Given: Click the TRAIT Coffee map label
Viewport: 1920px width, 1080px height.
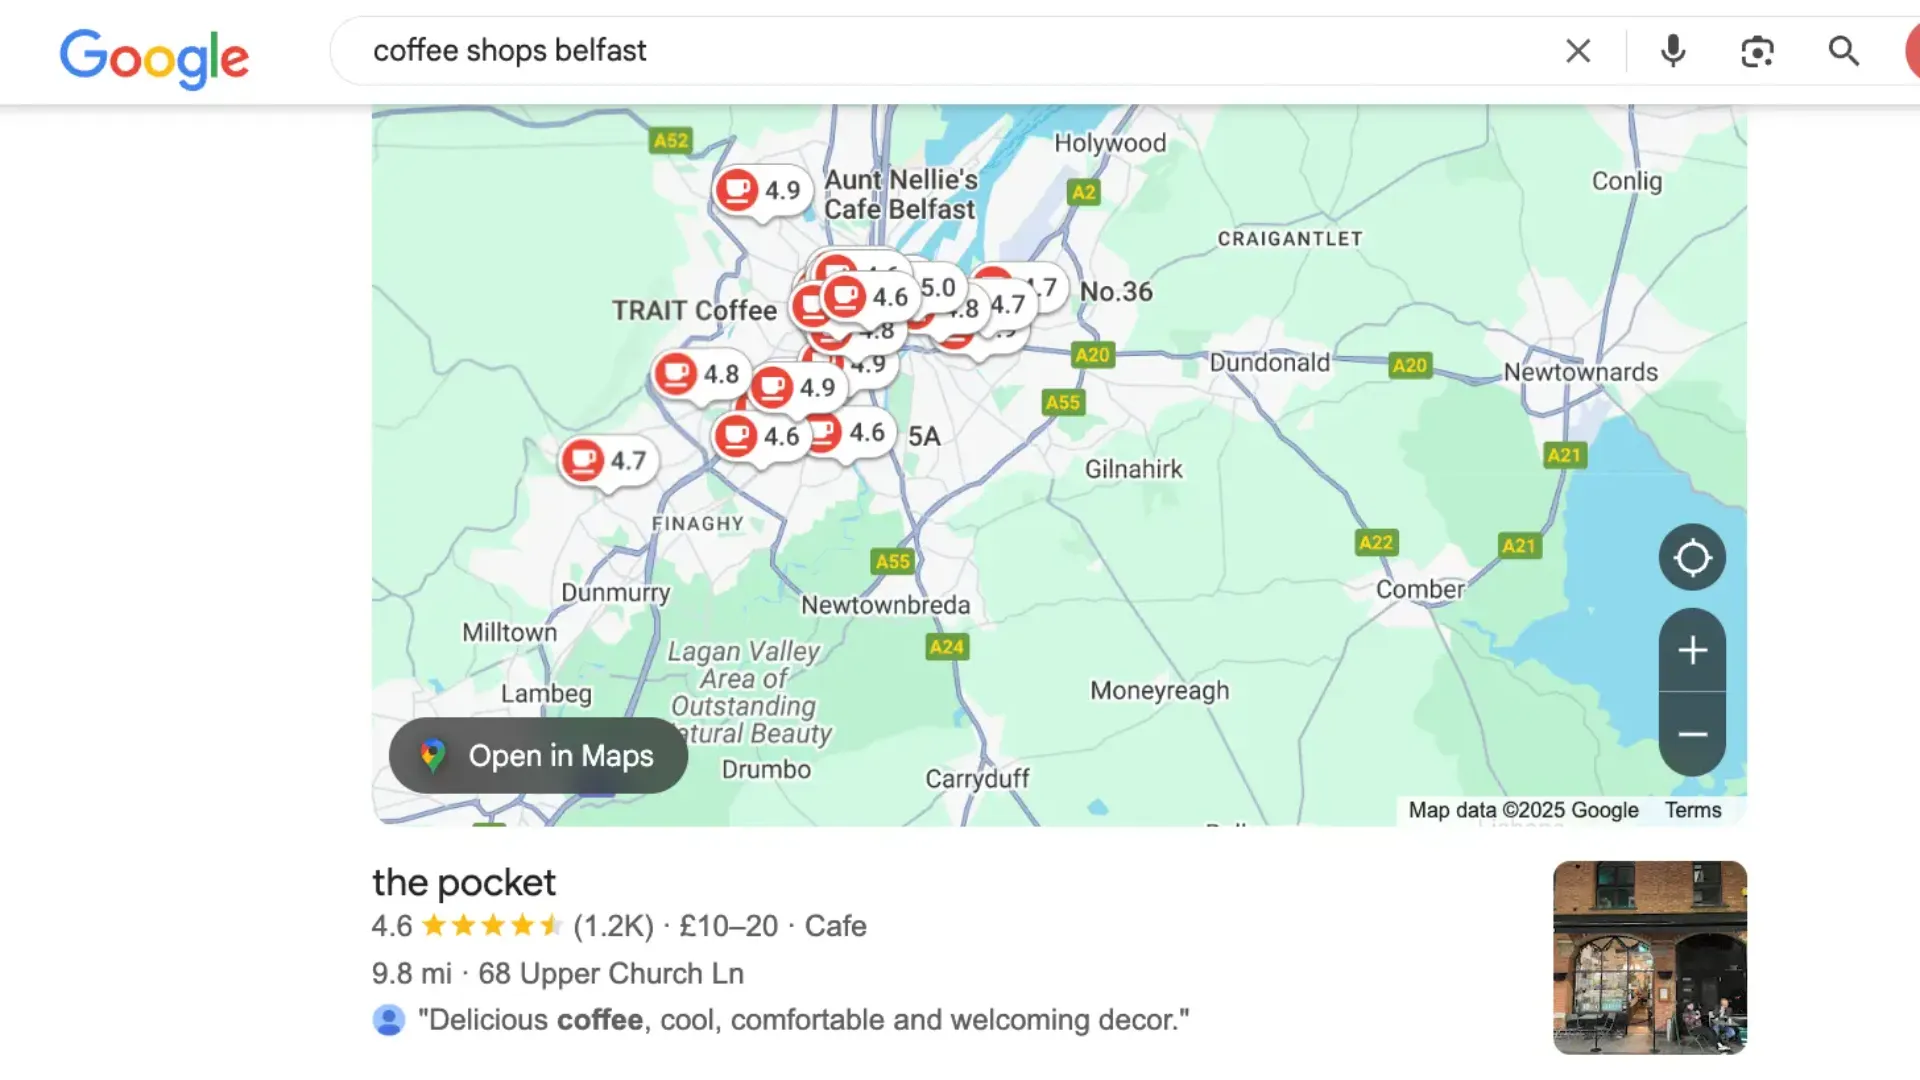Looking at the screenshot, I should 694,311.
